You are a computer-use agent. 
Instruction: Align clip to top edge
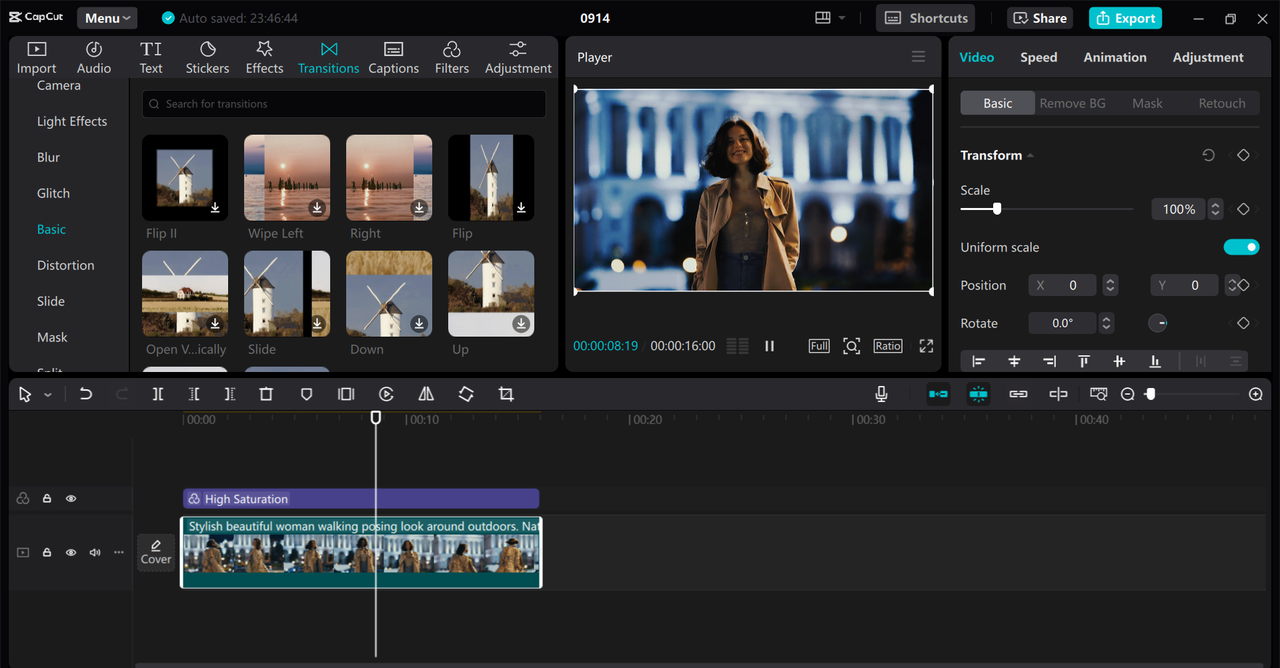pyautogui.click(x=1084, y=361)
